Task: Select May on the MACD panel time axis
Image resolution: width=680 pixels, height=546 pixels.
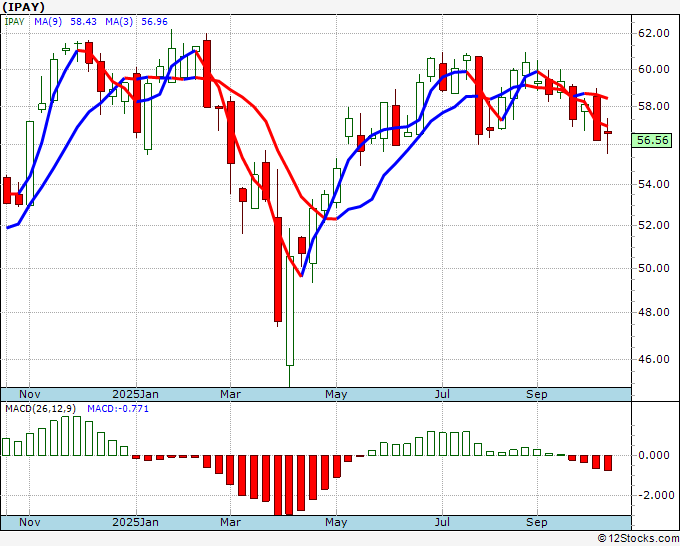Action: 336,522
